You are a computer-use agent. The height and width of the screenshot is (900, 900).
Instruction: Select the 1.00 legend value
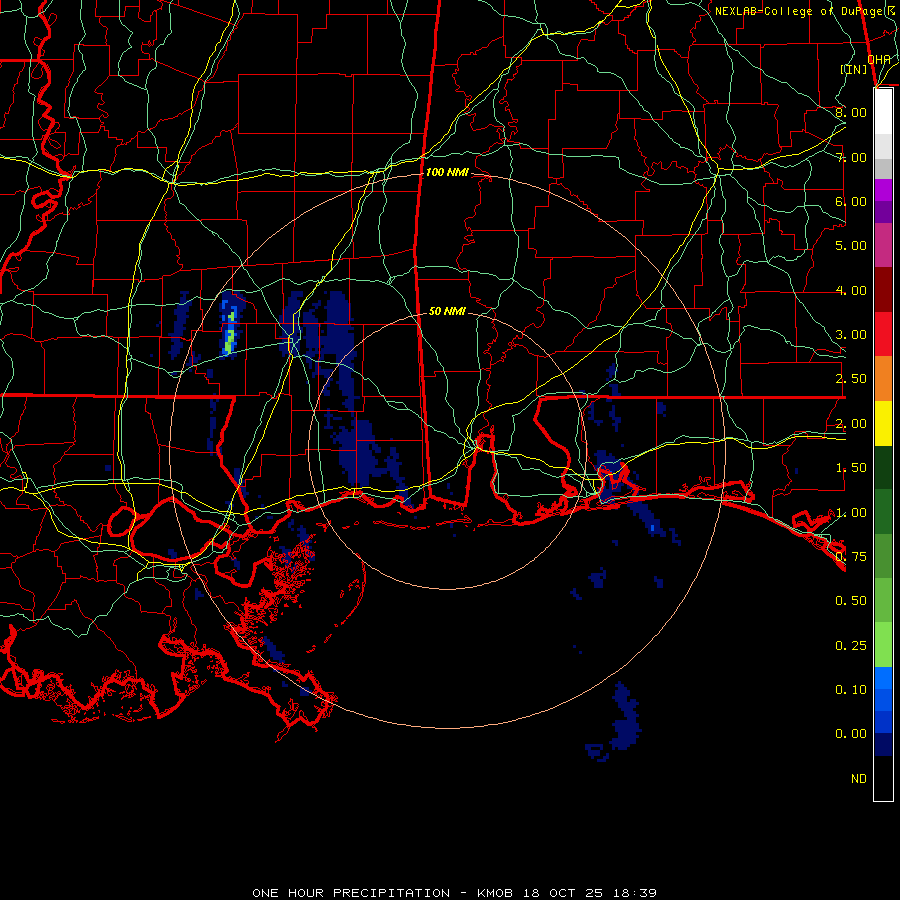pos(851,513)
